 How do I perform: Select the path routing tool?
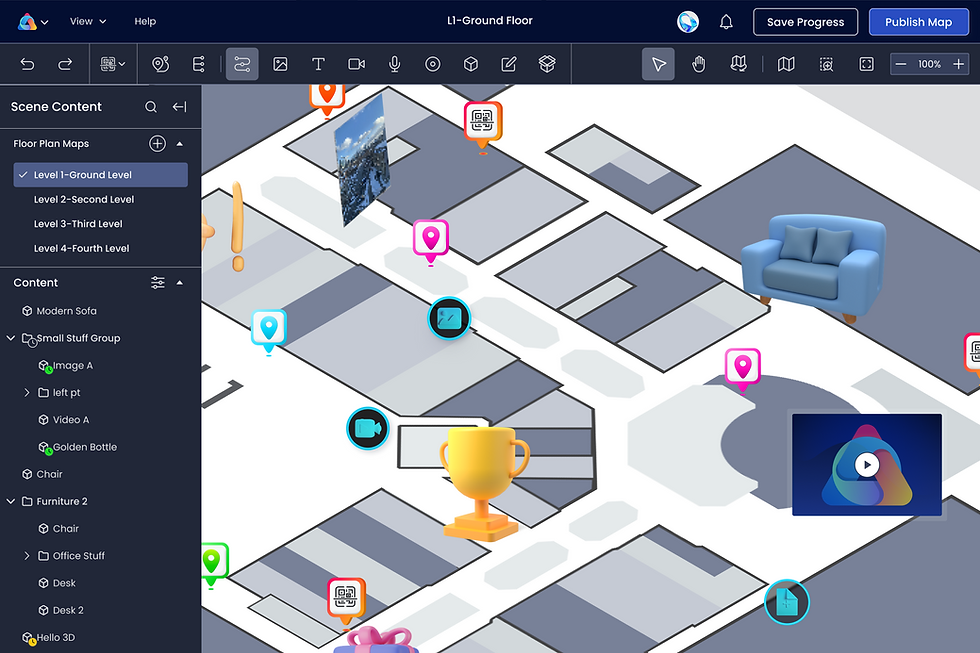tap(242, 64)
